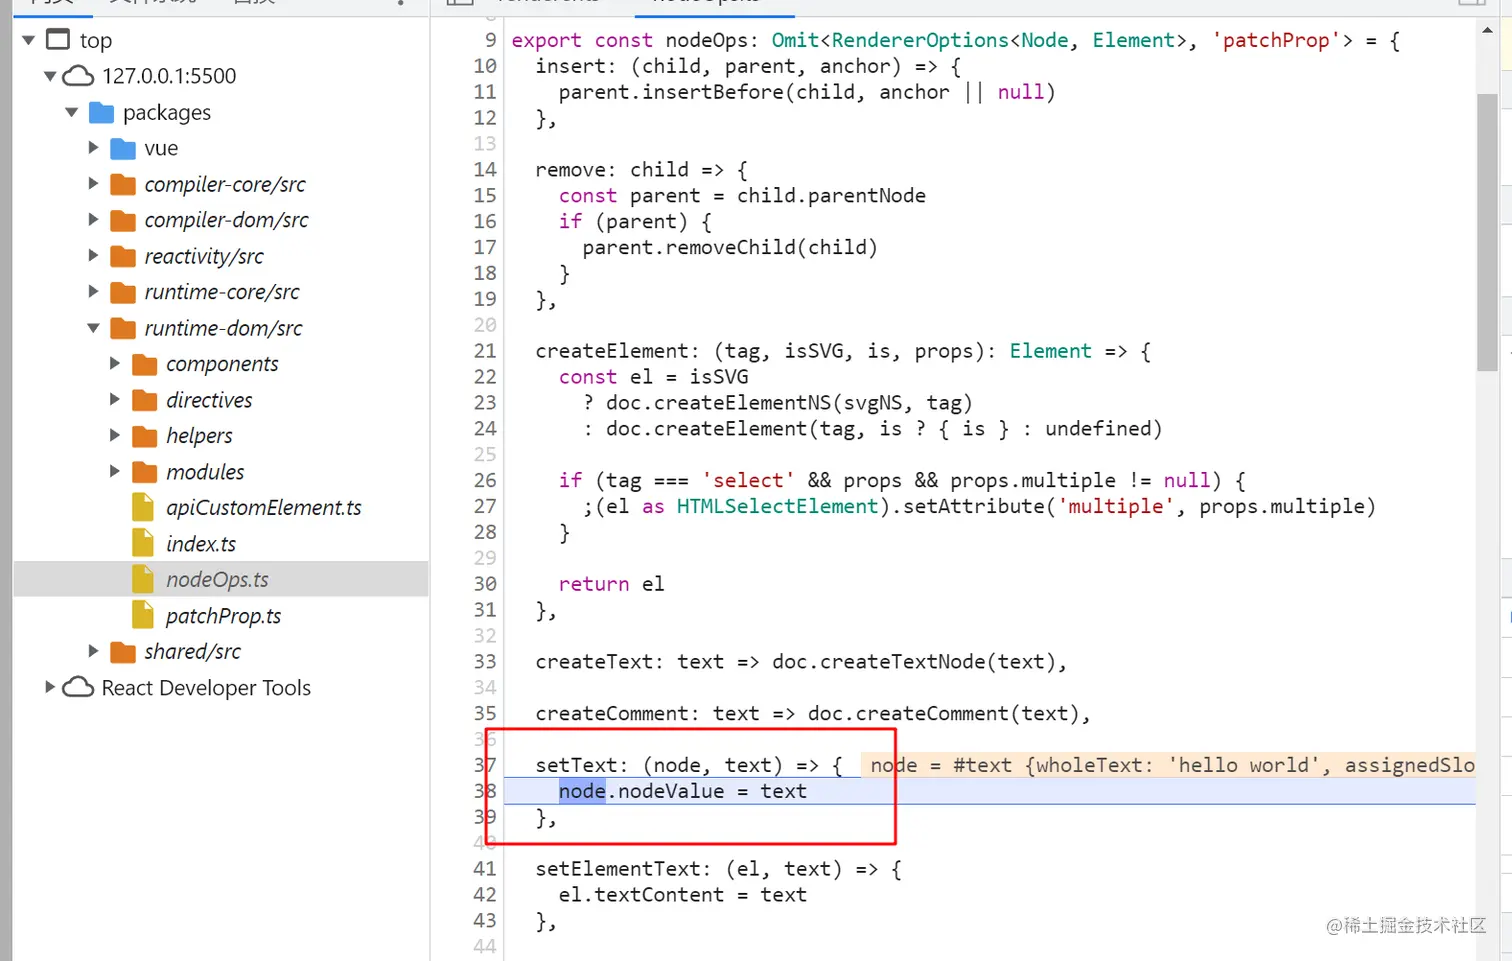The width and height of the screenshot is (1512, 961).
Task: Expand the React Developer Tools node arrow
Action: (x=49, y=687)
